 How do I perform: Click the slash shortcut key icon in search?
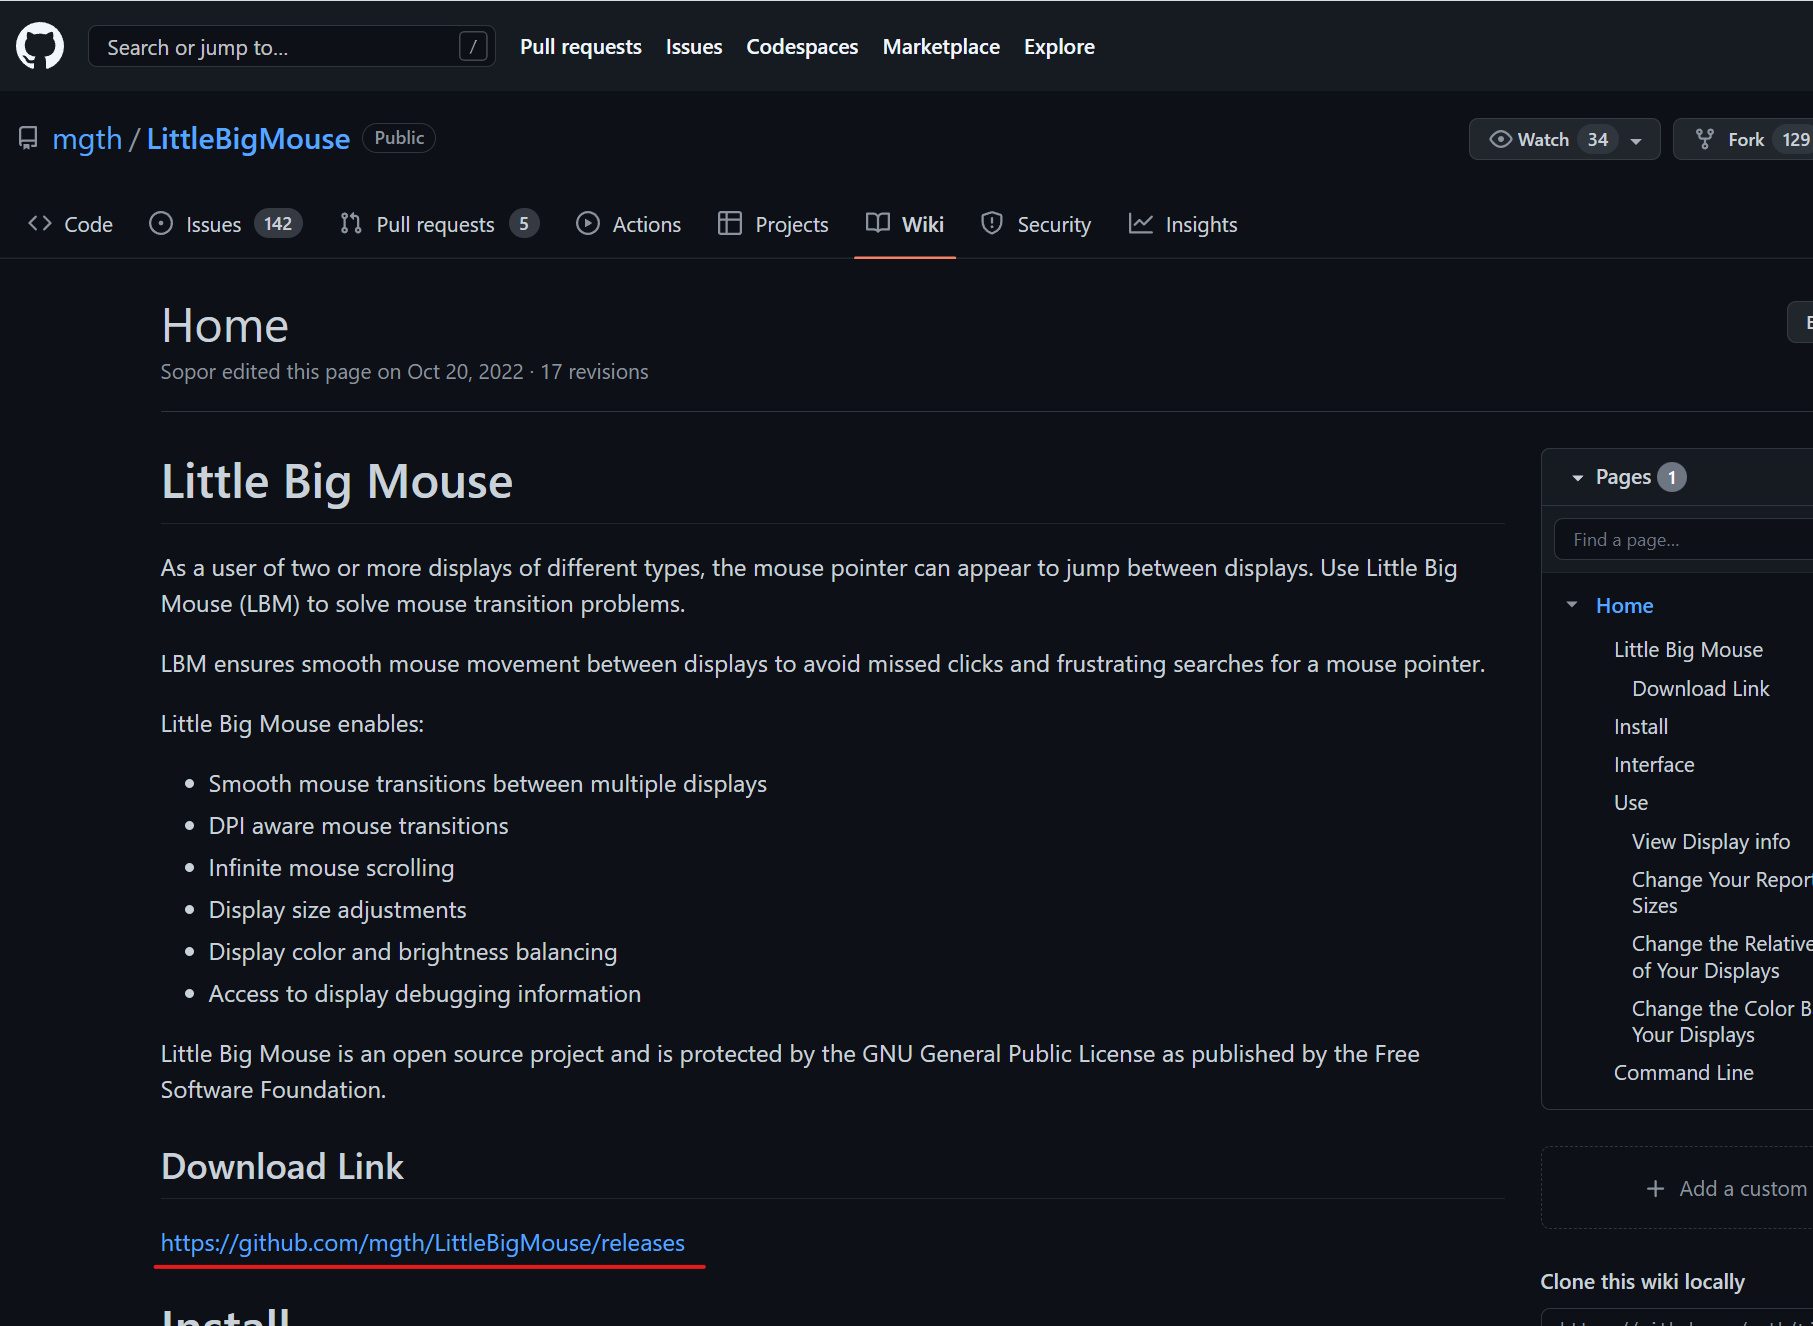[473, 46]
